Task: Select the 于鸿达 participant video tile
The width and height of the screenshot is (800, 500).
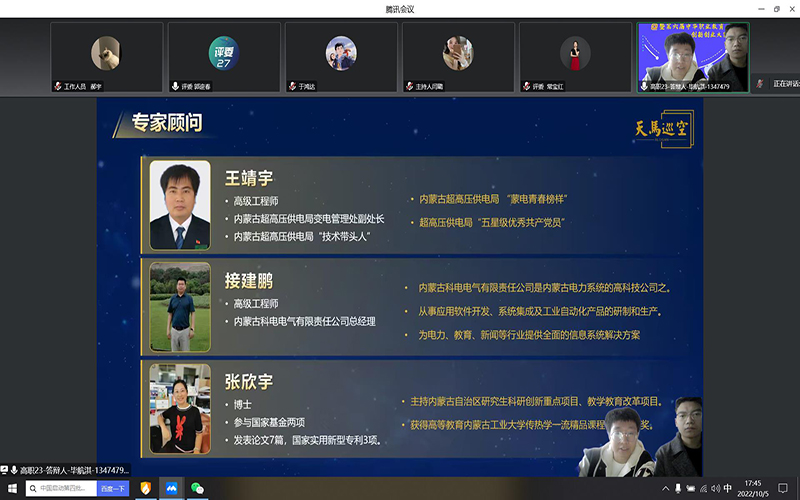Action: click(341, 57)
